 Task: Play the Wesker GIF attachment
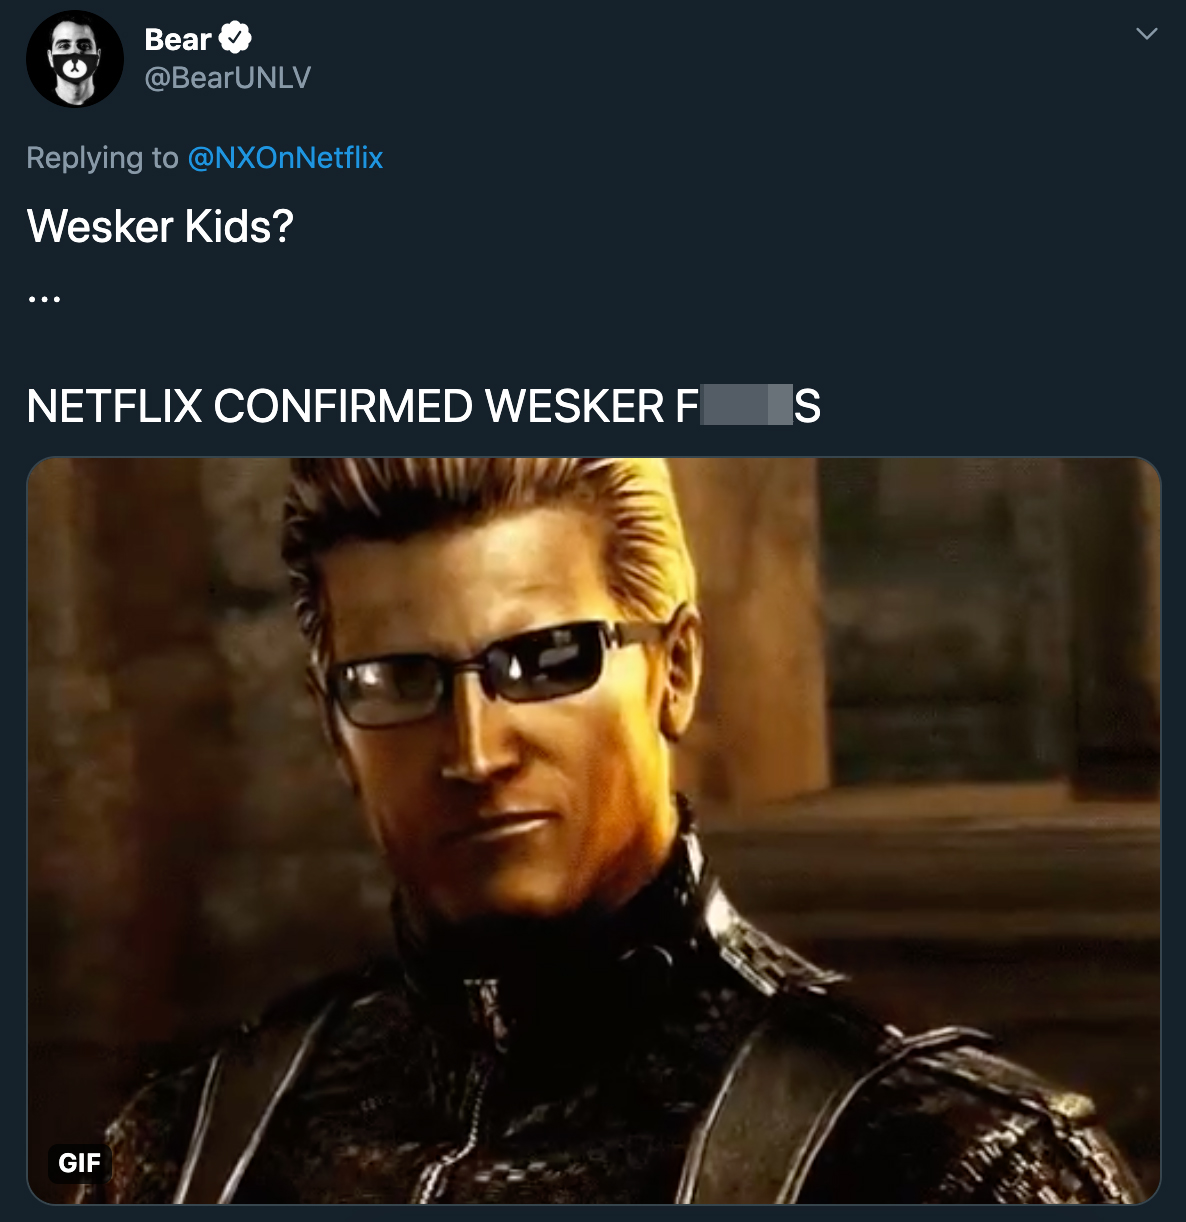pos(594,831)
